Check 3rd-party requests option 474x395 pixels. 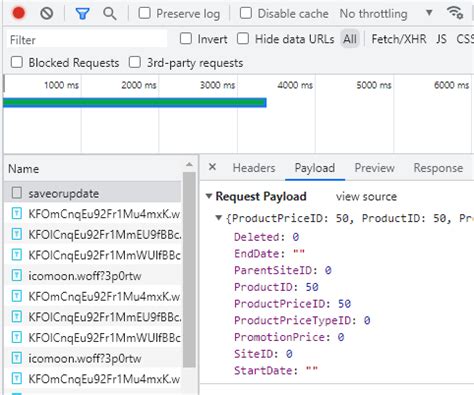135,62
